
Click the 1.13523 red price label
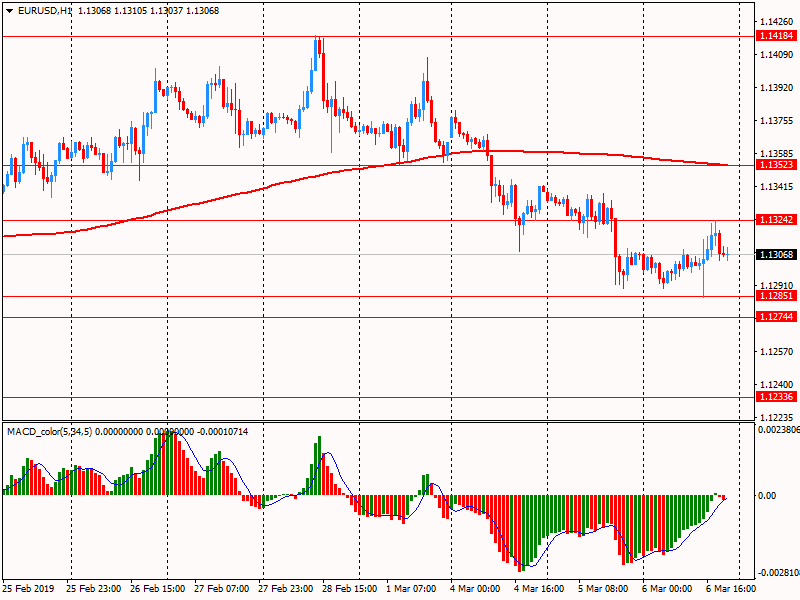[x=776, y=165]
